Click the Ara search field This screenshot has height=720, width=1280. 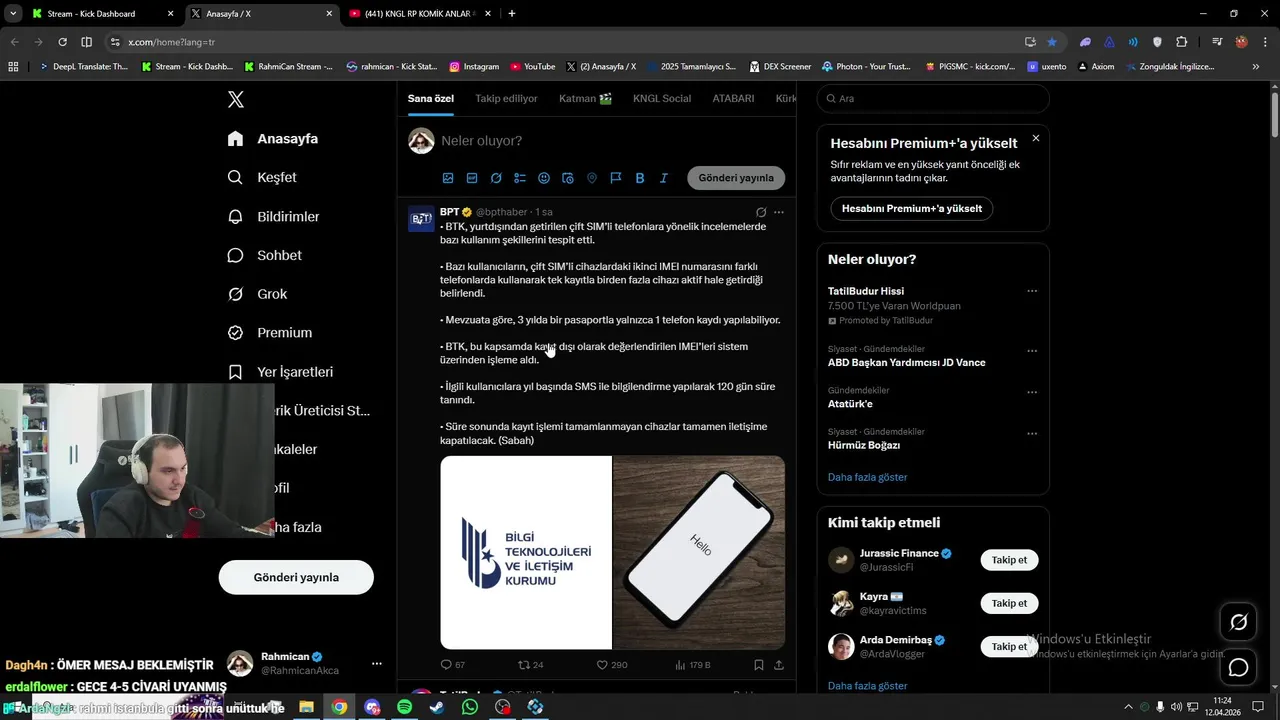tap(933, 99)
